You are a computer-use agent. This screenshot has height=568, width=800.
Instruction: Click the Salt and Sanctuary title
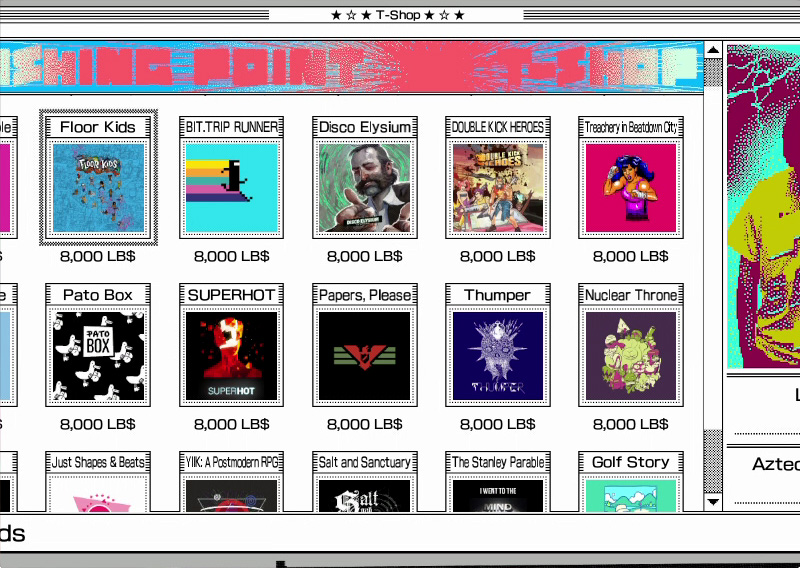coord(365,462)
